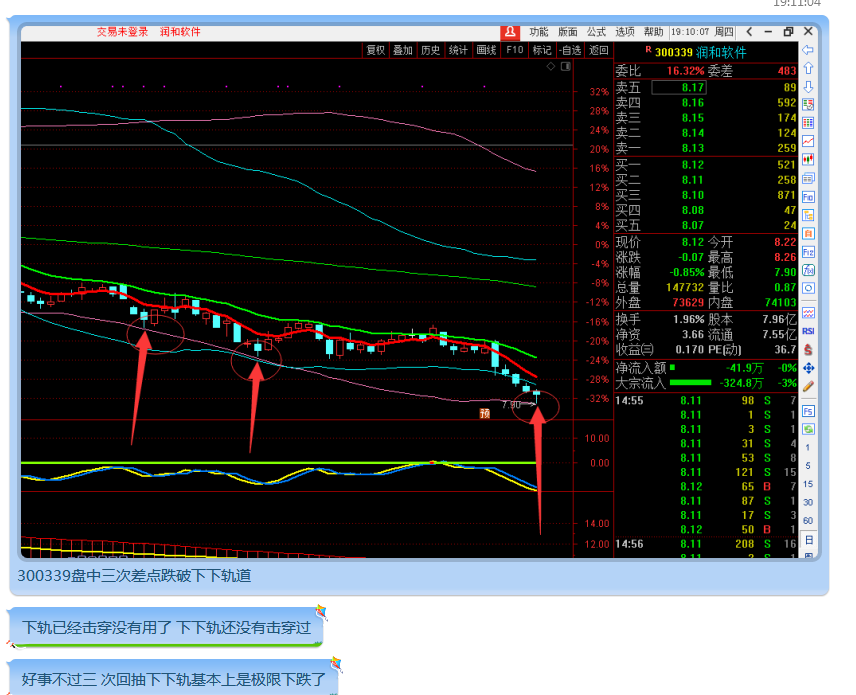The height and width of the screenshot is (695, 856).
Task: Click the 卖一 price 8.13
Action: (x=693, y=148)
